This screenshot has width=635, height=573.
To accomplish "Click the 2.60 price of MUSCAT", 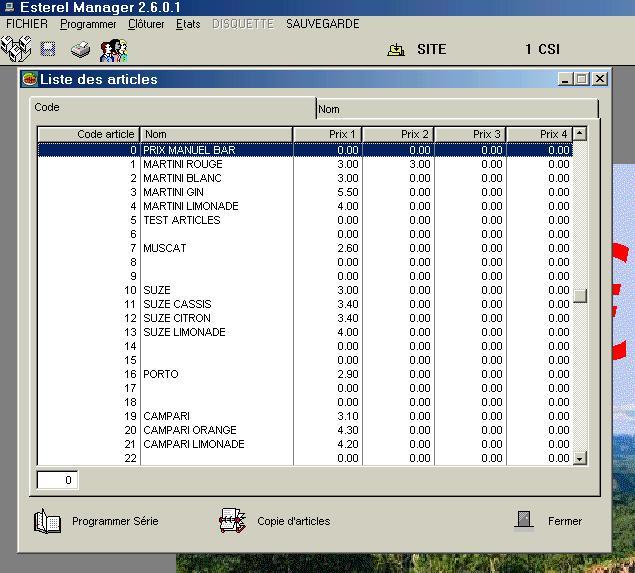I will pyautogui.click(x=348, y=248).
